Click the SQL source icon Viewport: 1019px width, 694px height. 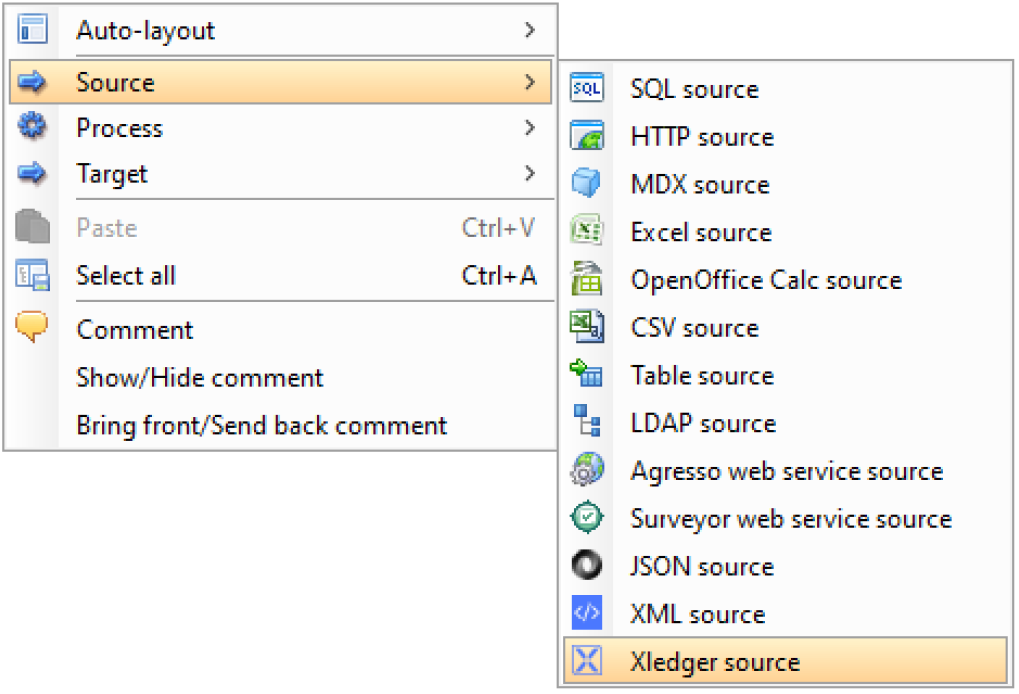586,89
